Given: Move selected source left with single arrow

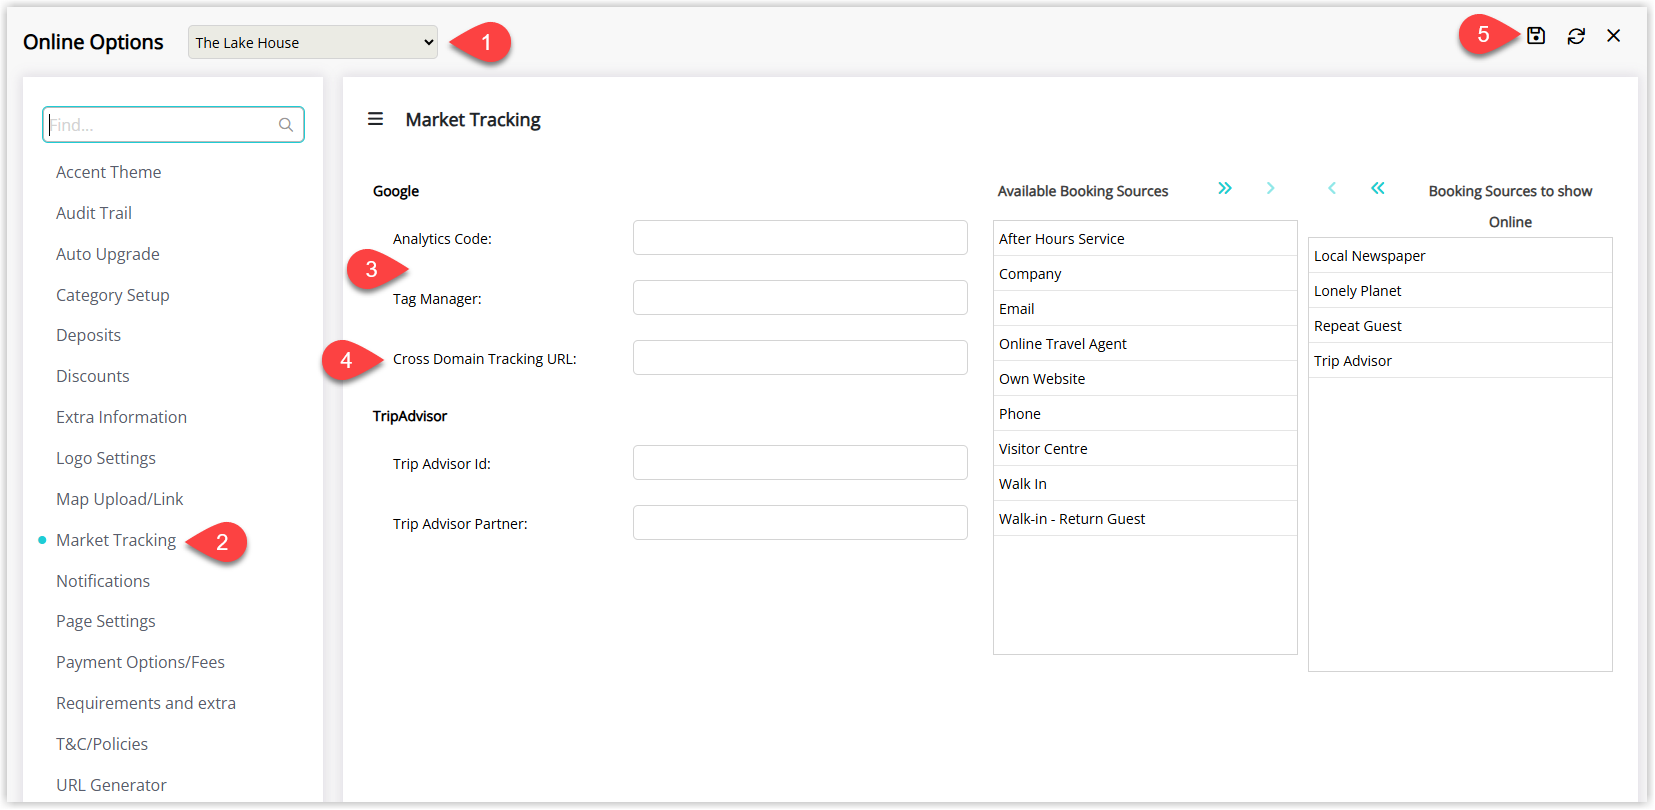Looking at the screenshot, I should click(x=1332, y=188).
